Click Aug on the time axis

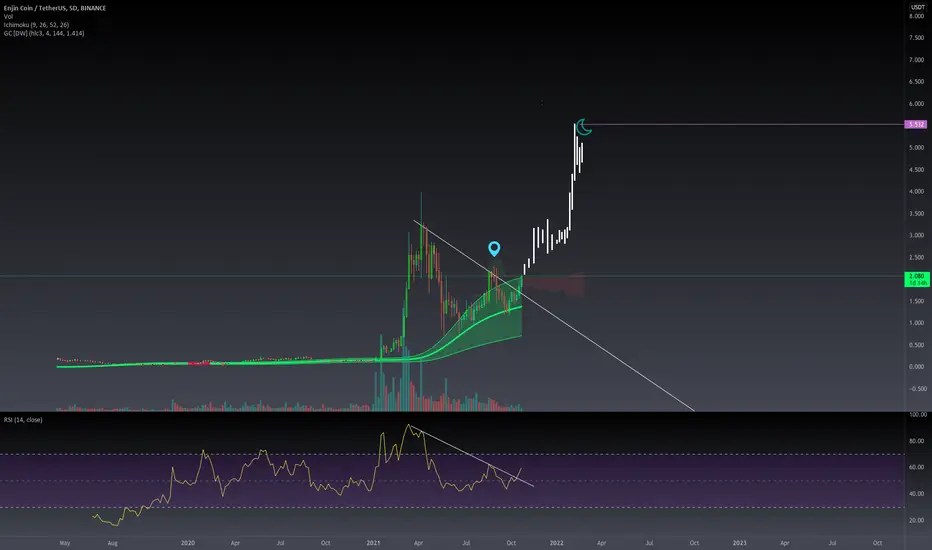pos(112,543)
